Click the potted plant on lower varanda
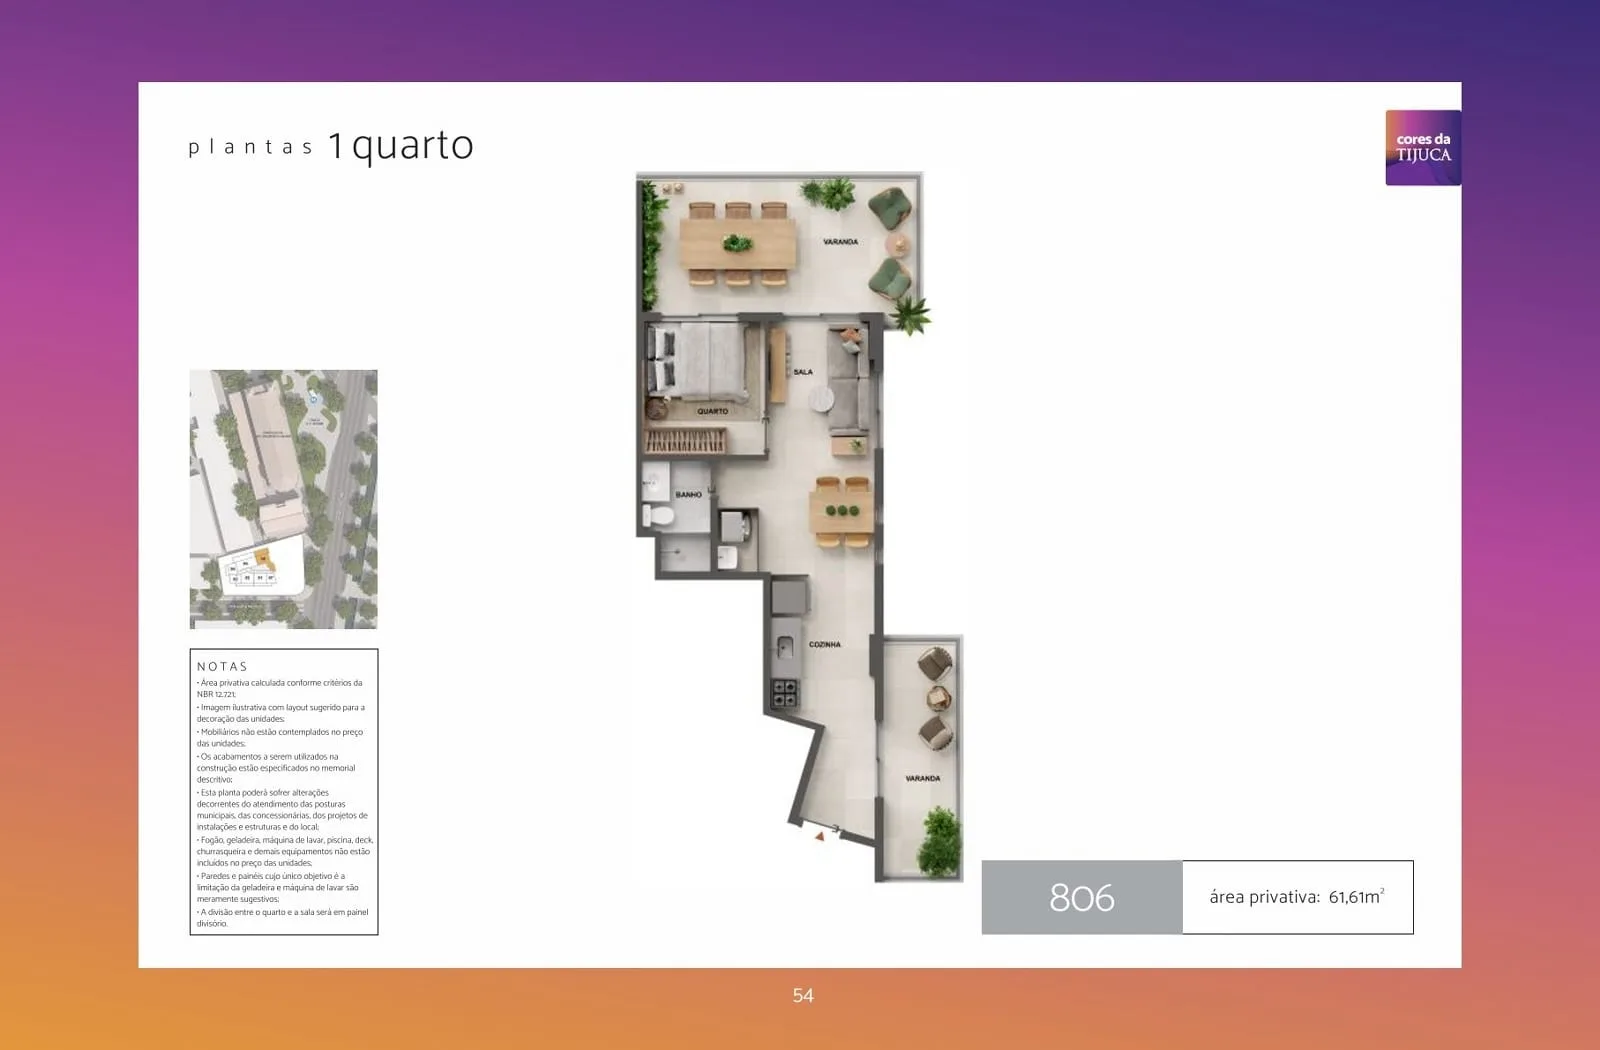The height and width of the screenshot is (1050, 1600). coord(939,841)
